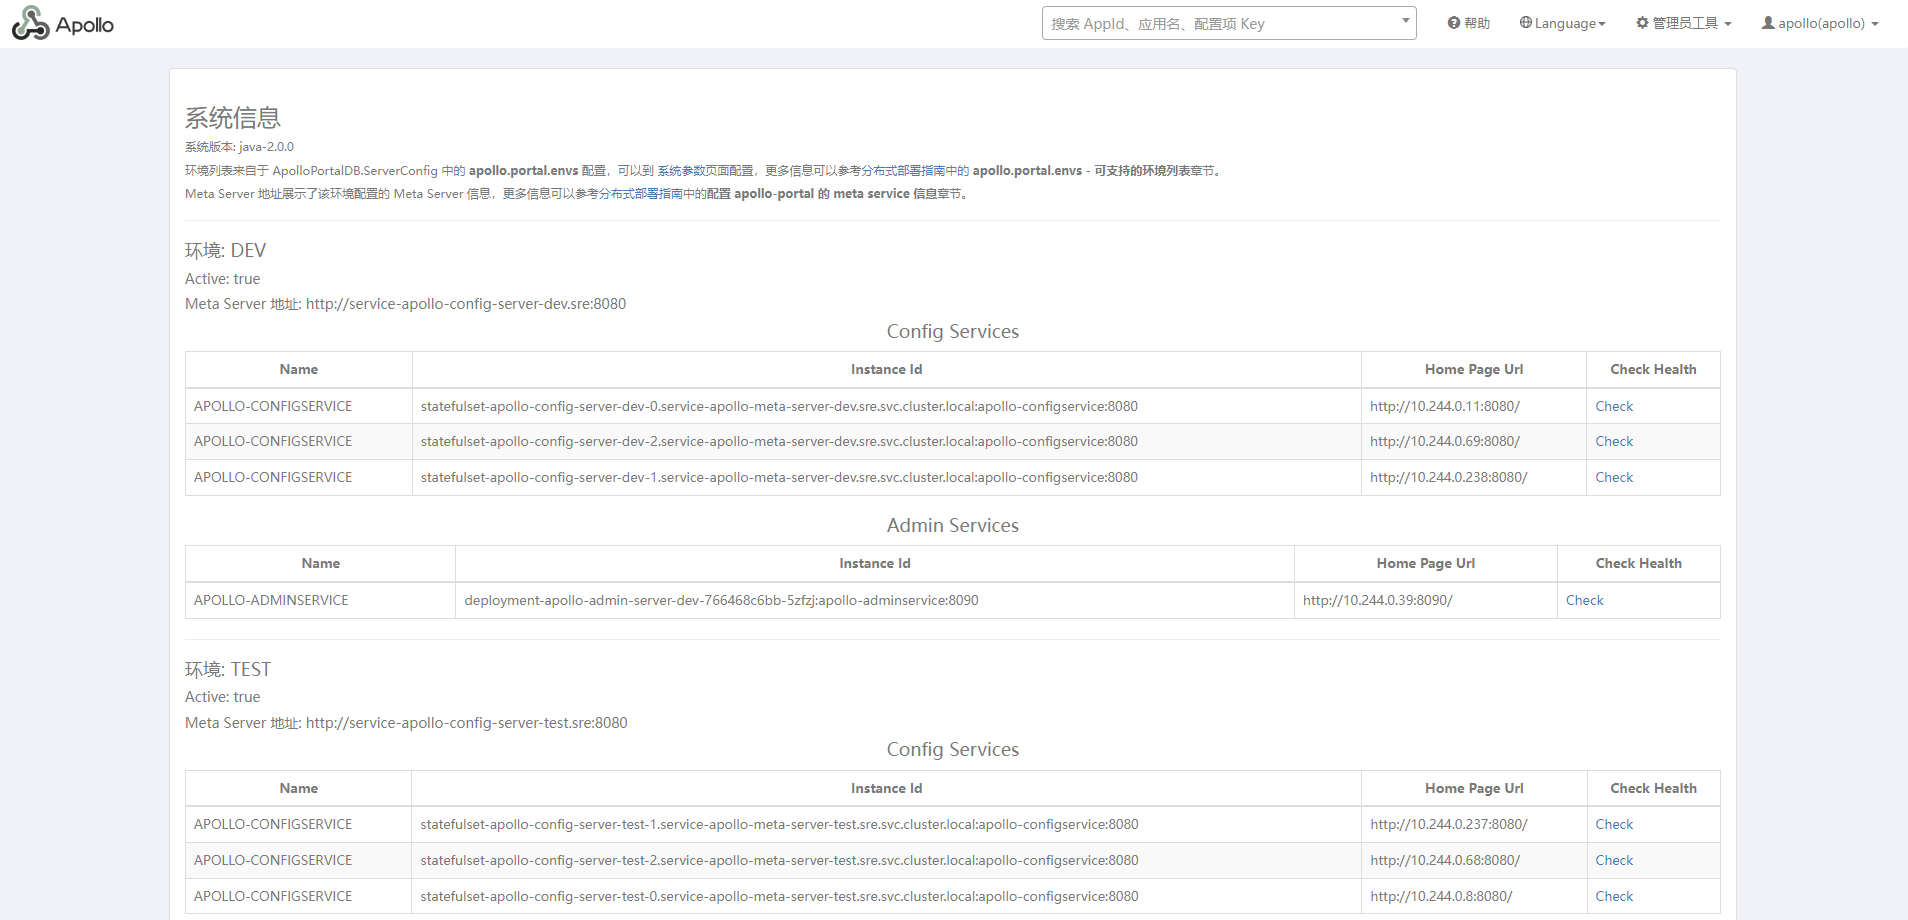This screenshot has width=1908, height=920.
Task: Expand the 管理员工具 dropdown menu
Action: pyautogui.click(x=1684, y=23)
